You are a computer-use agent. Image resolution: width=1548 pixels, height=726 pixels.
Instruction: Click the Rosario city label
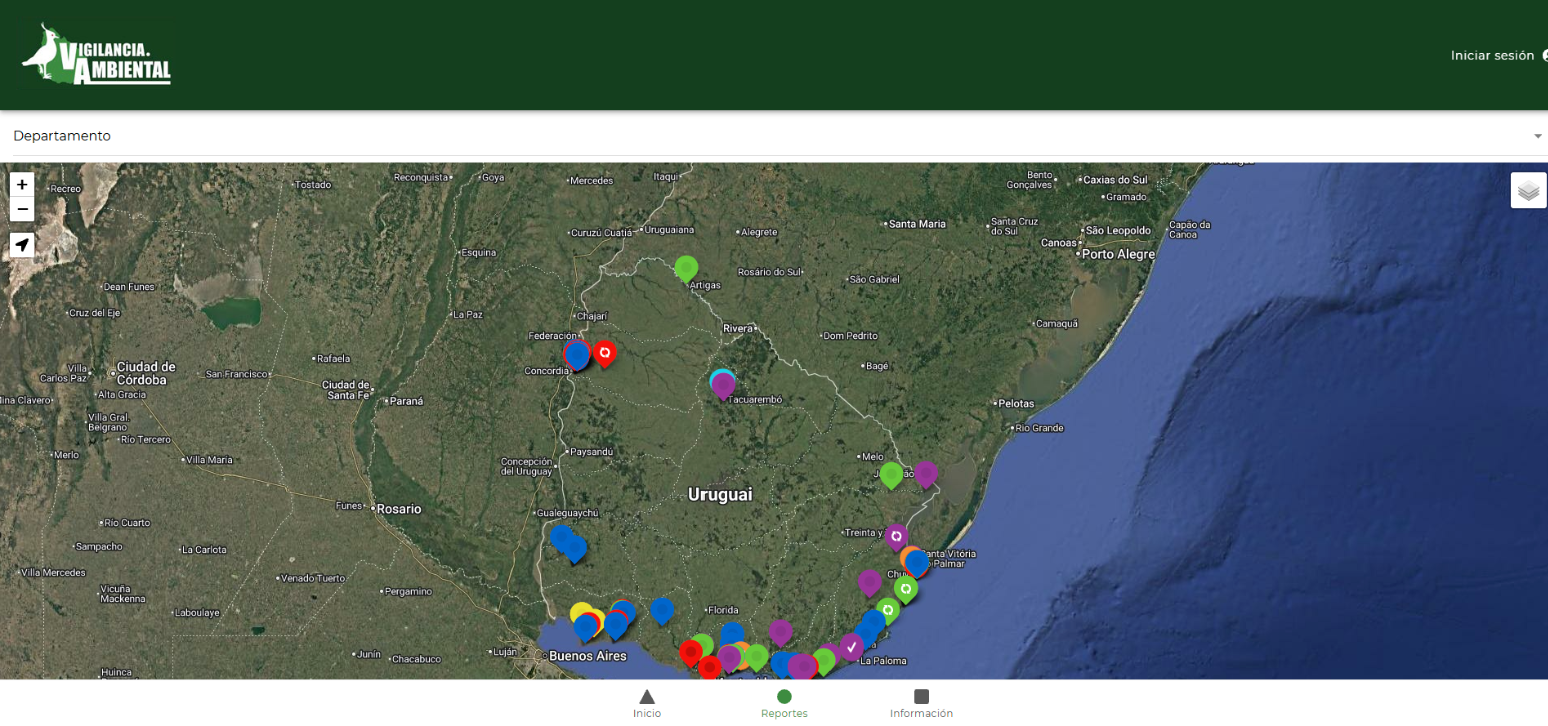(399, 509)
